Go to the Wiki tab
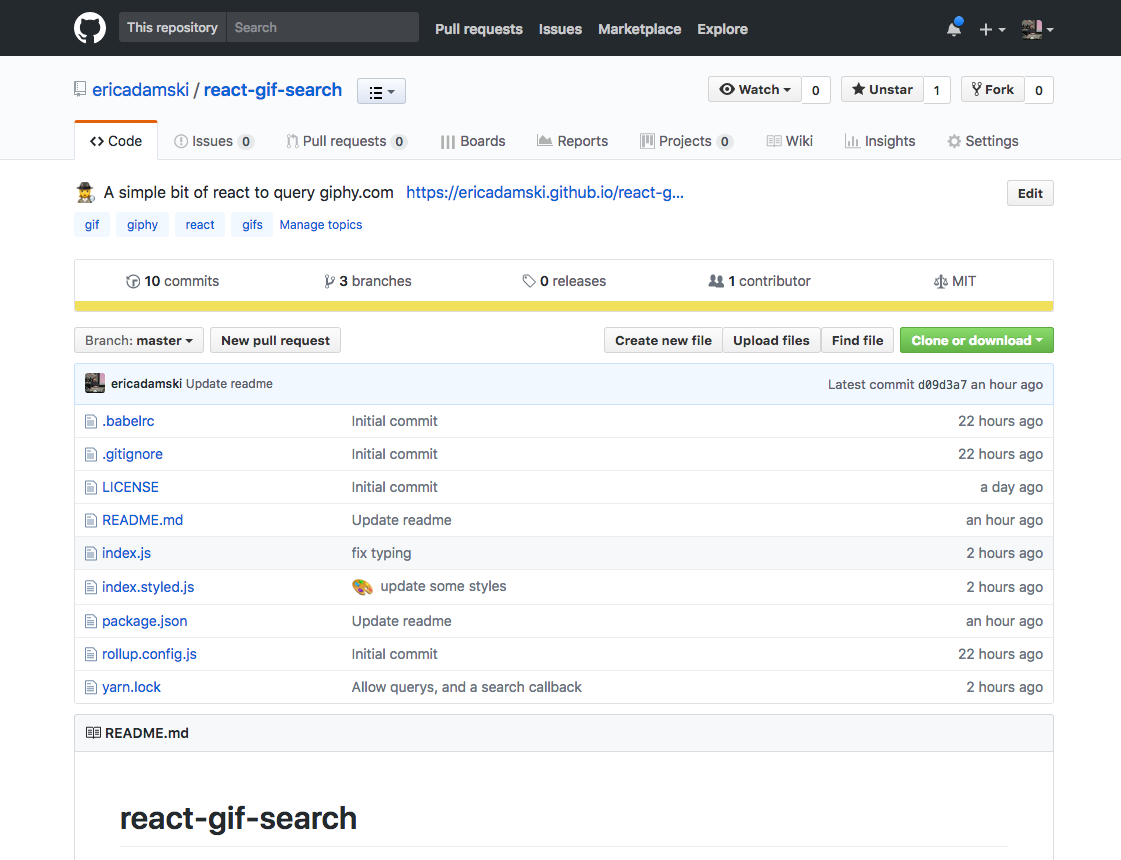Viewport: 1121px width, 860px height. [789, 141]
